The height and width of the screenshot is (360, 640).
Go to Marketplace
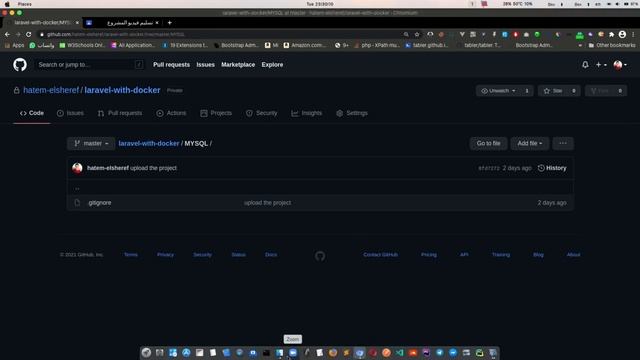pyautogui.click(x=238, y=64)
